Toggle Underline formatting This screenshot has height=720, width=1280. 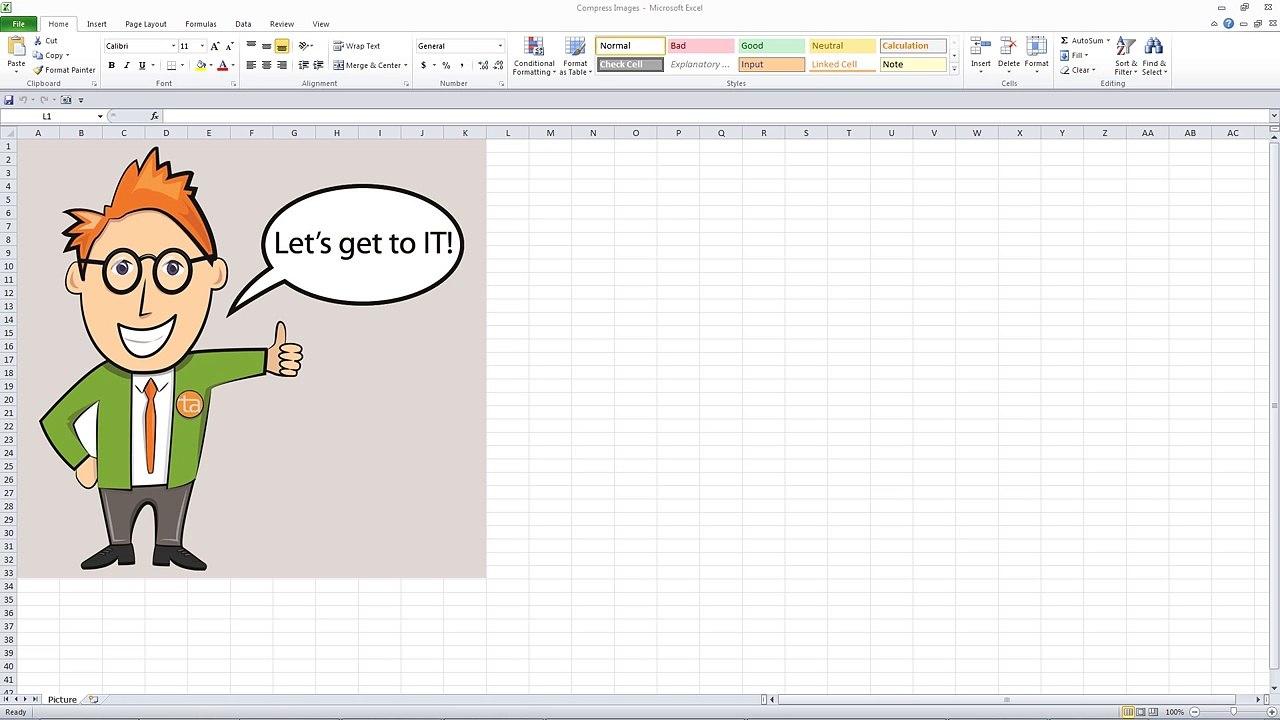[141, 65]
